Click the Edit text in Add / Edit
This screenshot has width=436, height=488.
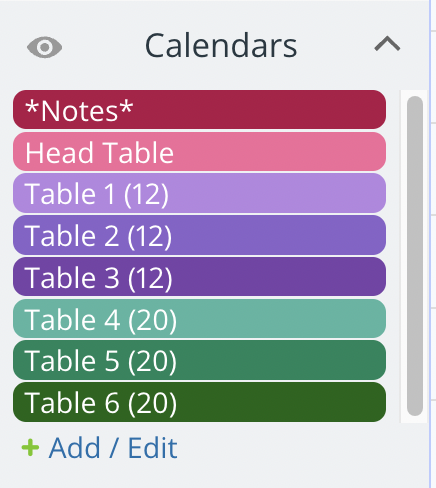click(153, 448)
